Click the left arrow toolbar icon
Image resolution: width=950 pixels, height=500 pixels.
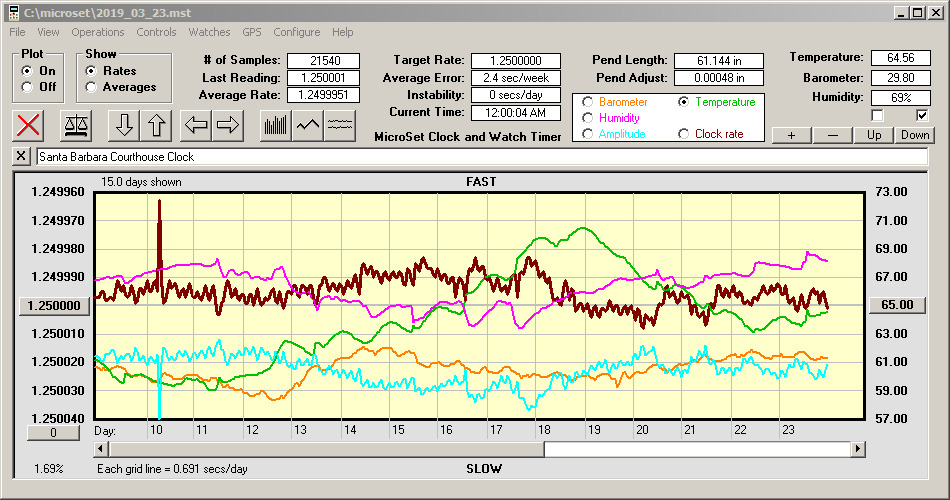click(x=196, y=126)
